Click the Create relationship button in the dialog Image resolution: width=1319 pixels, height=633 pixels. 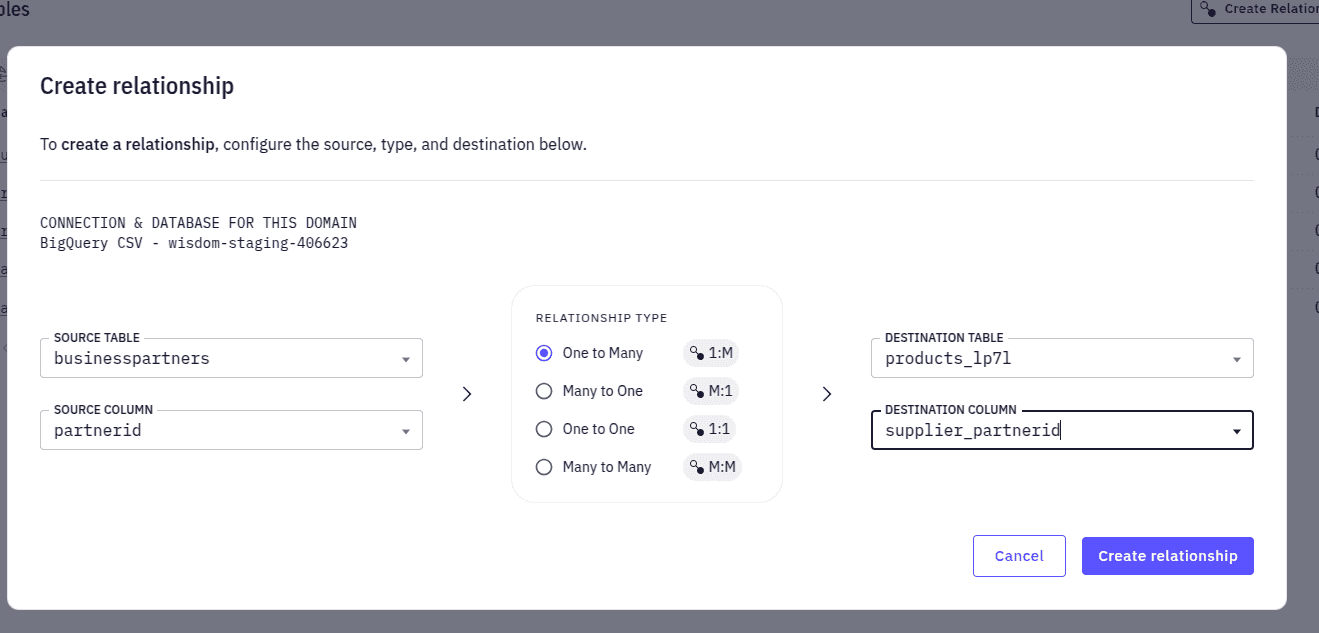point(1167,556)
